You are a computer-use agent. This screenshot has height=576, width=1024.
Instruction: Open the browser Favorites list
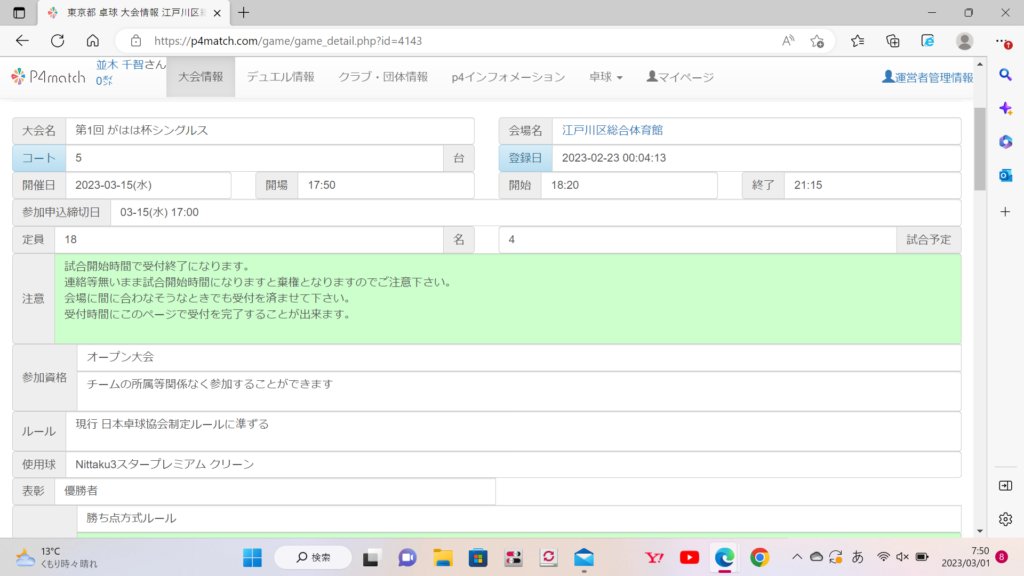[857, 41]
